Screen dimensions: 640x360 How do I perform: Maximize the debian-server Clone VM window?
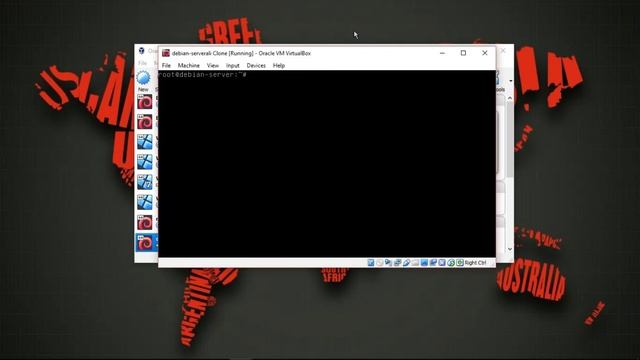click(x=463, y=53)
